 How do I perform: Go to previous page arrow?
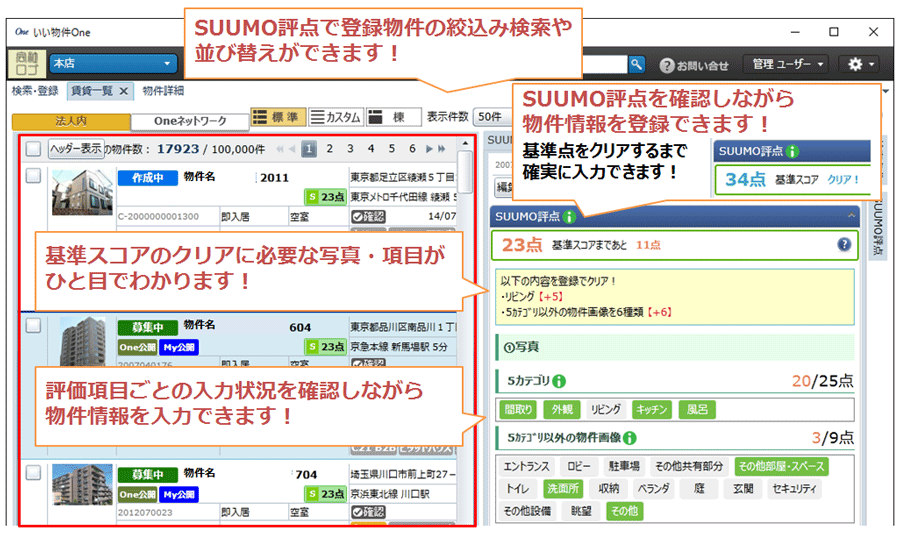292,149
